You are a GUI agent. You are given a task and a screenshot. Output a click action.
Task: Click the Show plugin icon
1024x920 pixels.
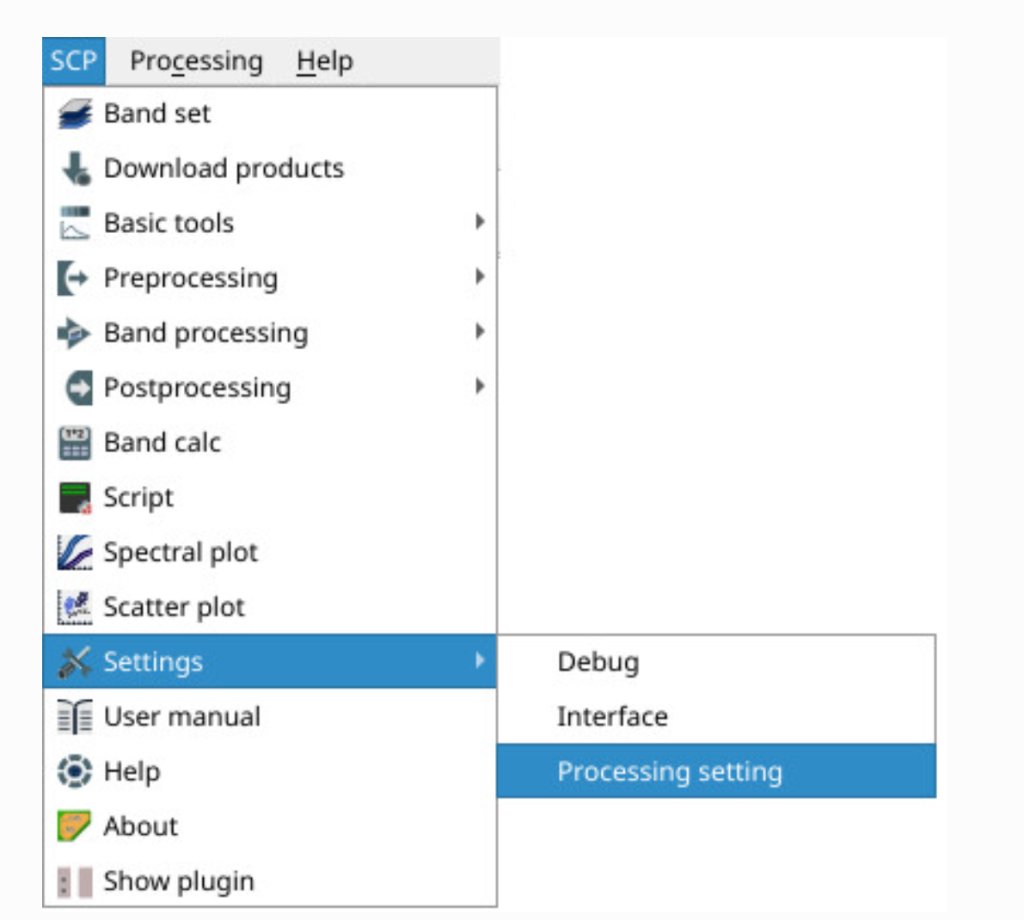coord(75,882)
